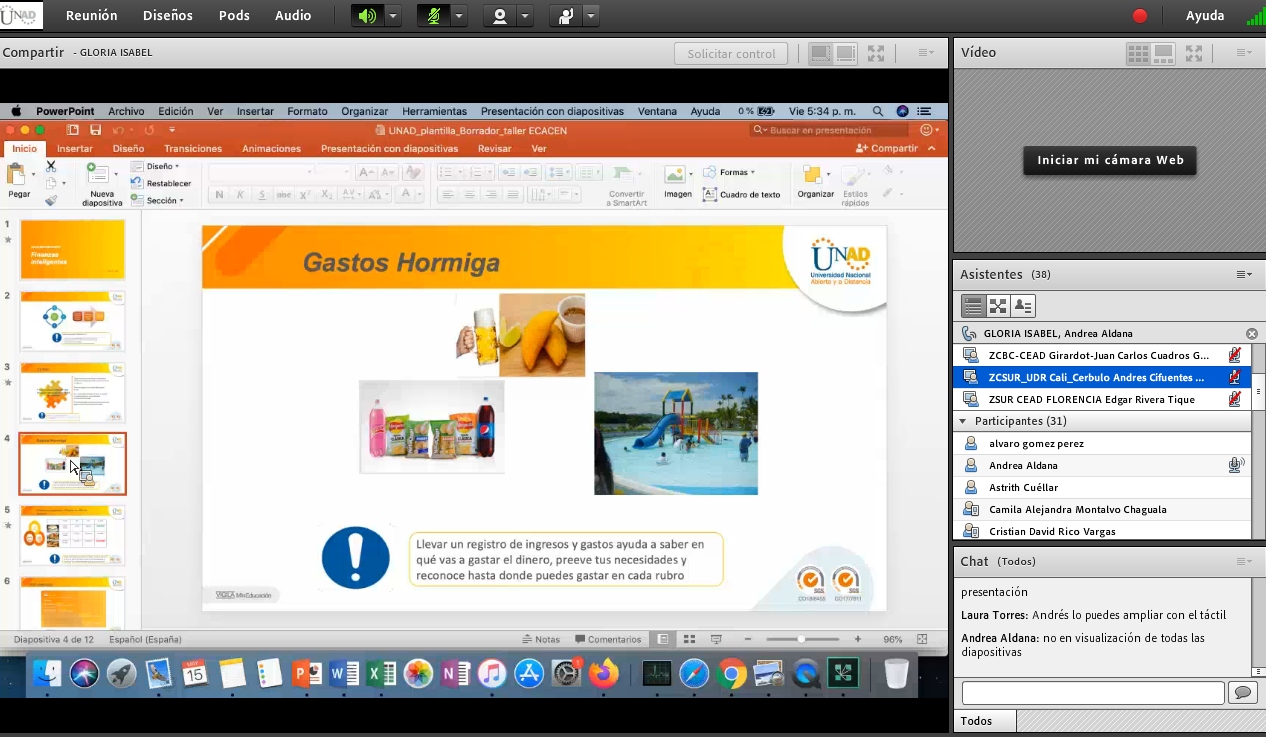Open Firefox from the Dock
1266x737 pixels.
603,674
